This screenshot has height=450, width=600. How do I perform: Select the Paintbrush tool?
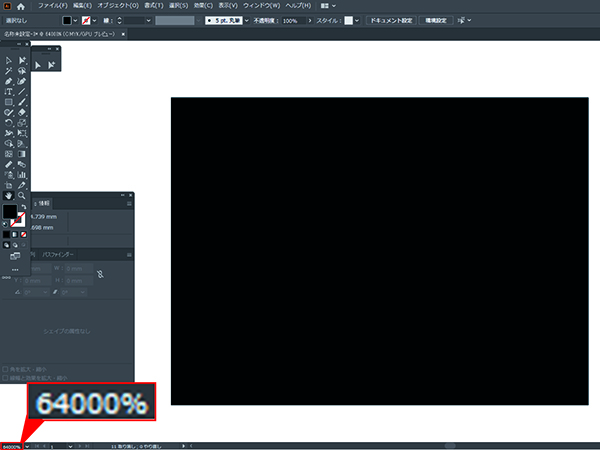[22, 102]
